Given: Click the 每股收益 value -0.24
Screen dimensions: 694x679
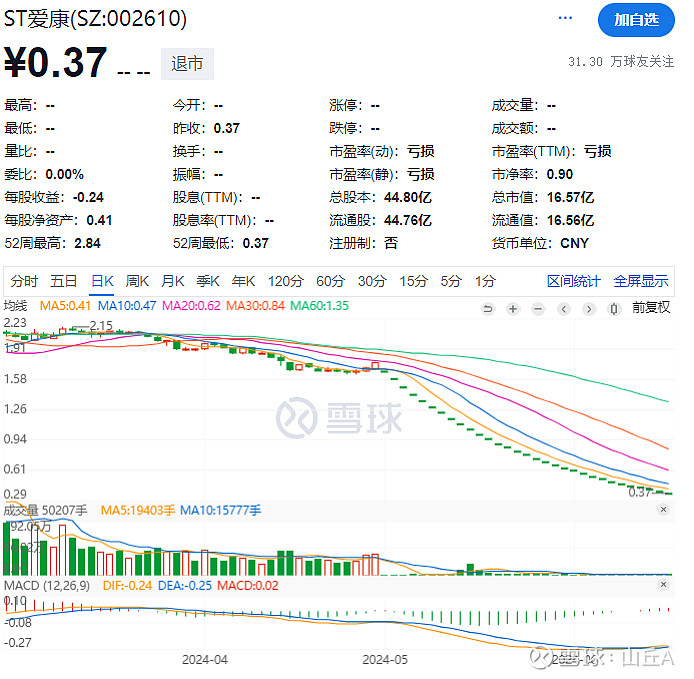Looking at the screenshot, I should pos(88,197).
